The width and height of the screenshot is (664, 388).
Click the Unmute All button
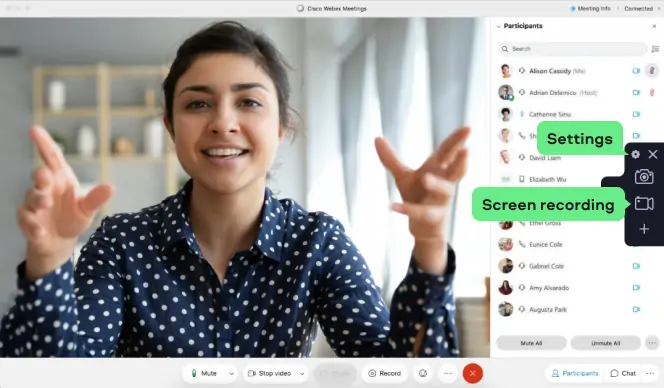[606, 343]
